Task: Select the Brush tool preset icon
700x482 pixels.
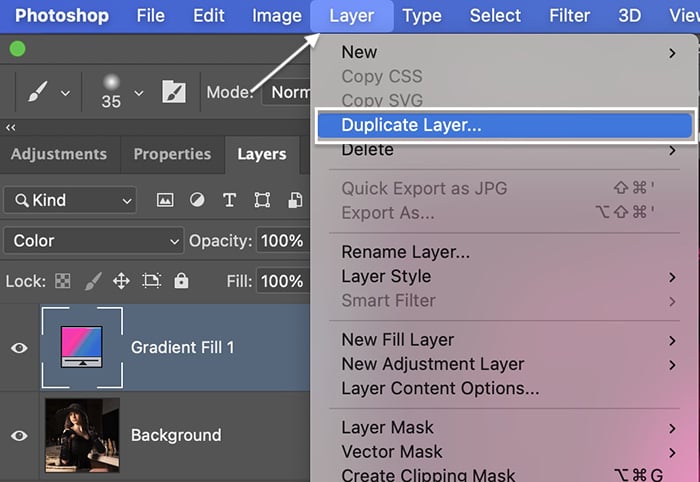Action: point(38,91)
